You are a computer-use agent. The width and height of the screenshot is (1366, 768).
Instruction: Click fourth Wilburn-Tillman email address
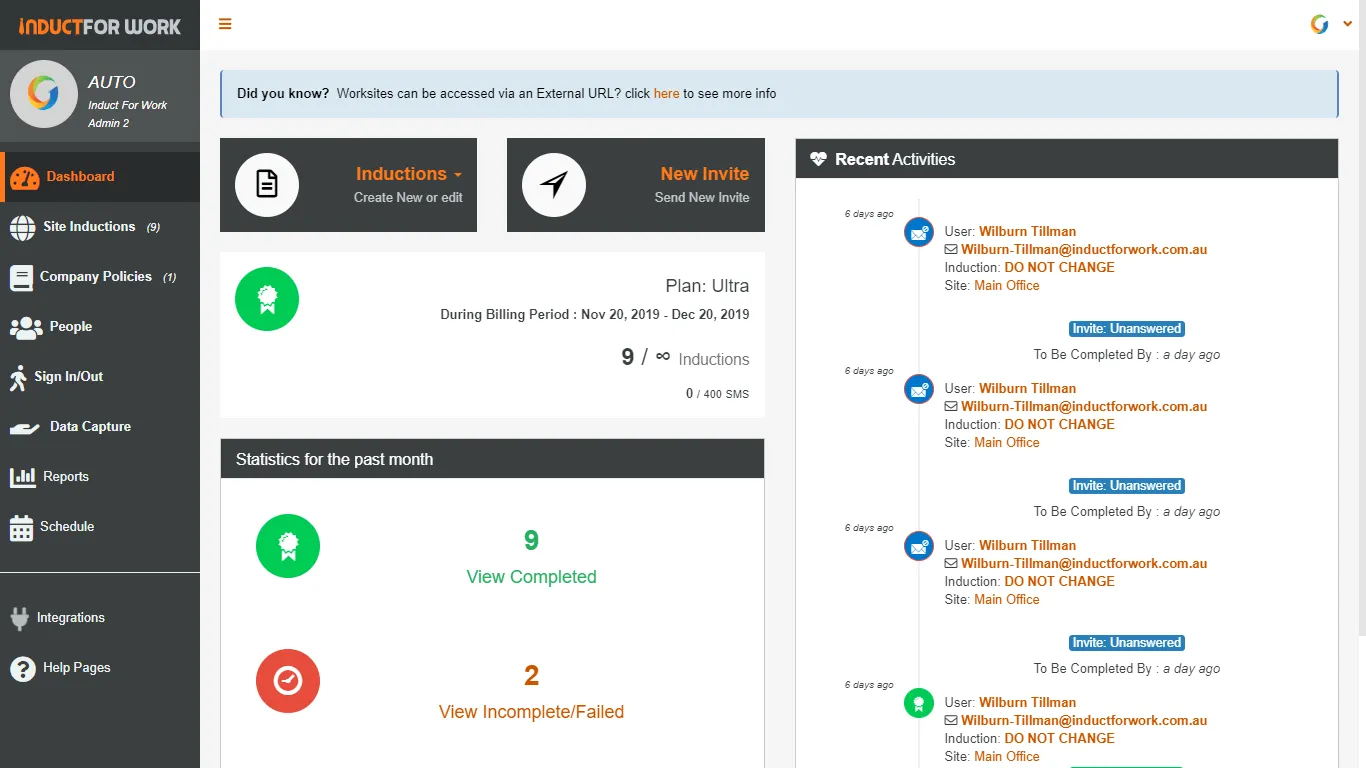[1084, 721]
